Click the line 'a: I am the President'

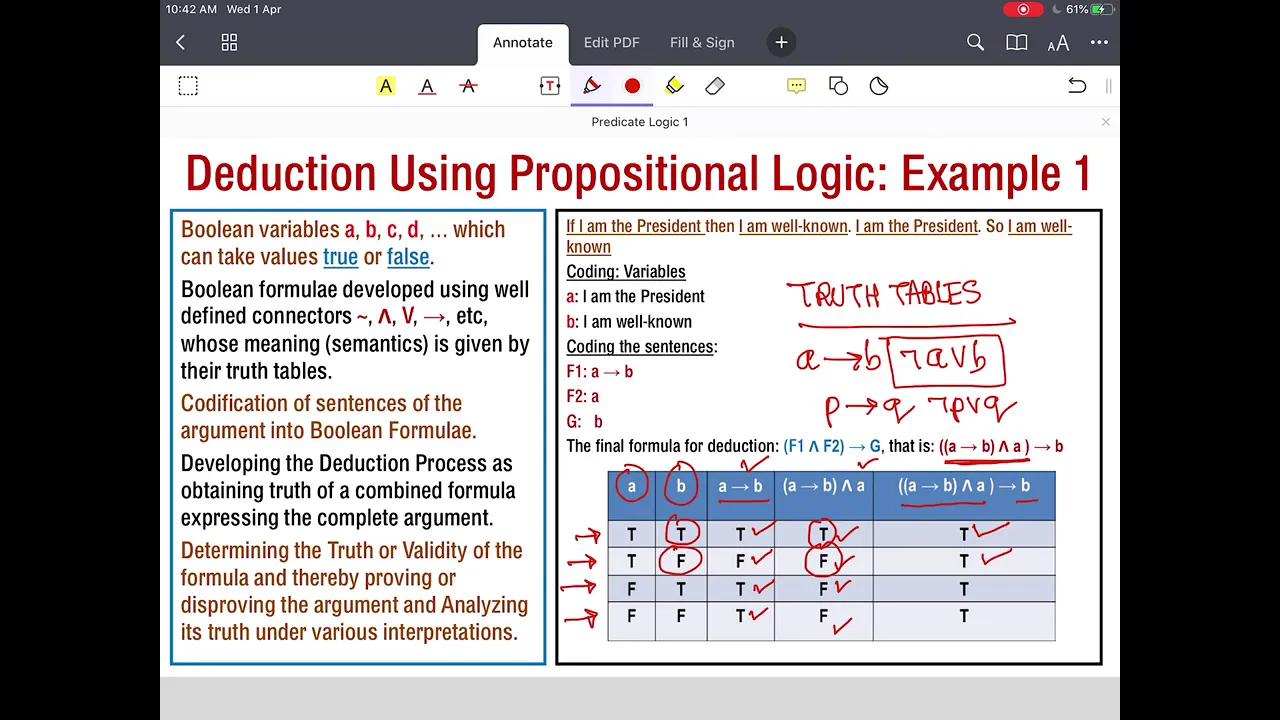coord(635,297)
